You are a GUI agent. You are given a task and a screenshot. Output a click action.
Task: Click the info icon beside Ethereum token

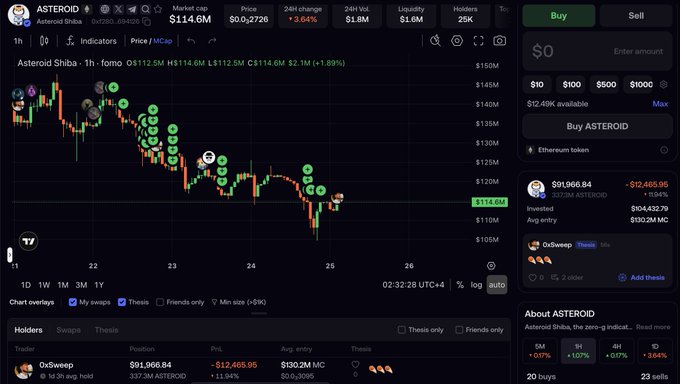click(664, 150)
